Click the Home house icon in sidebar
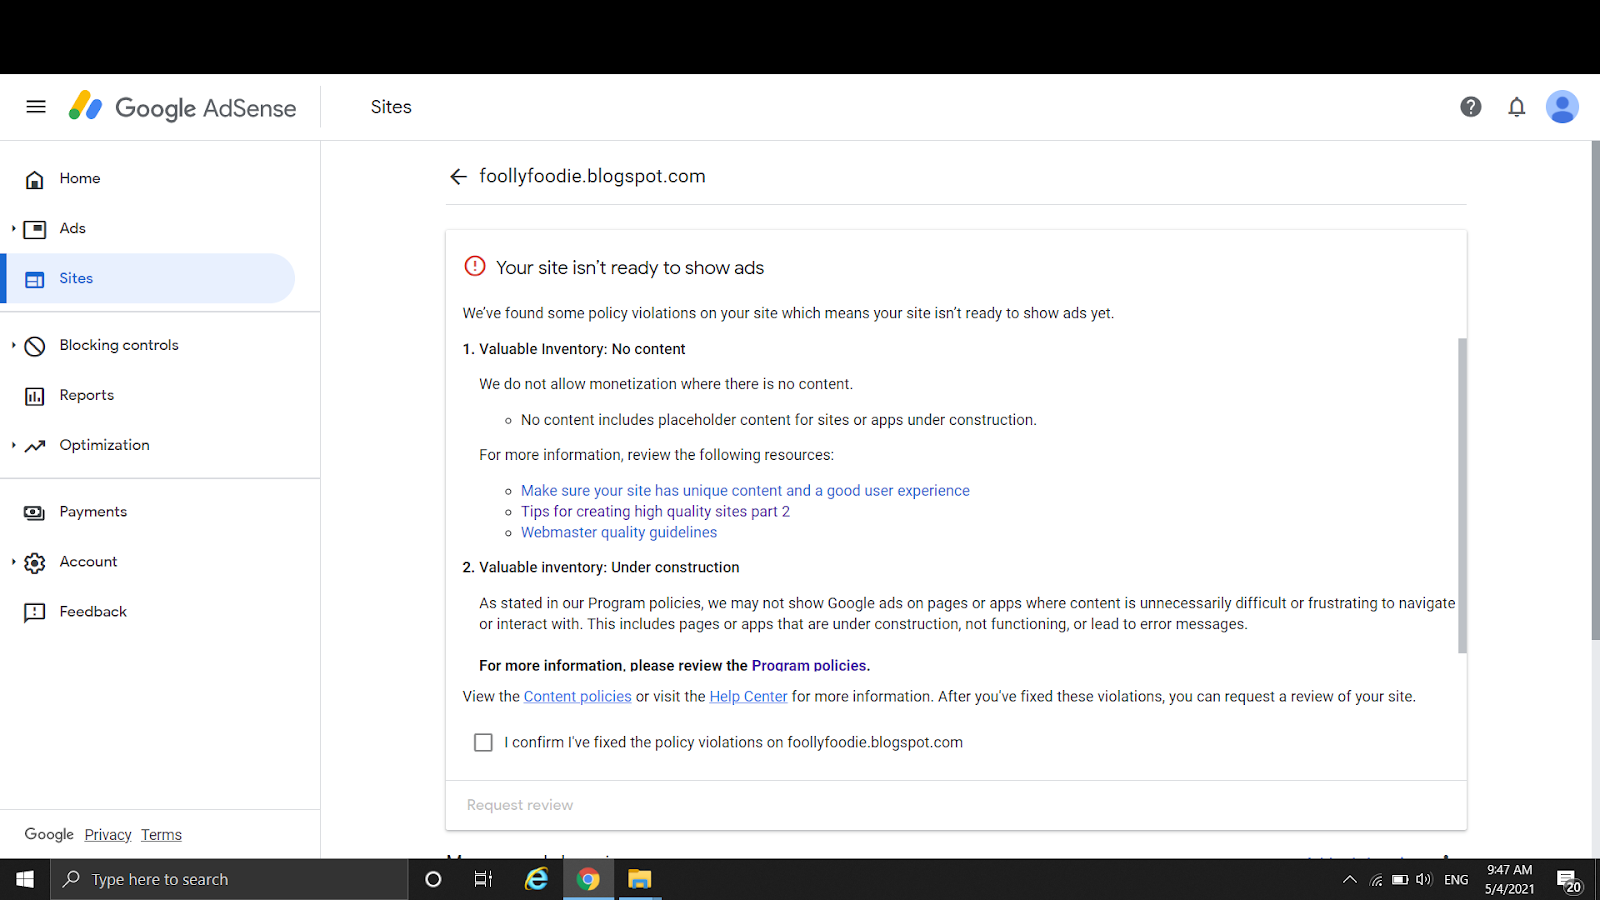Viewport: 1600px width, 900px height. click(35, 179)
